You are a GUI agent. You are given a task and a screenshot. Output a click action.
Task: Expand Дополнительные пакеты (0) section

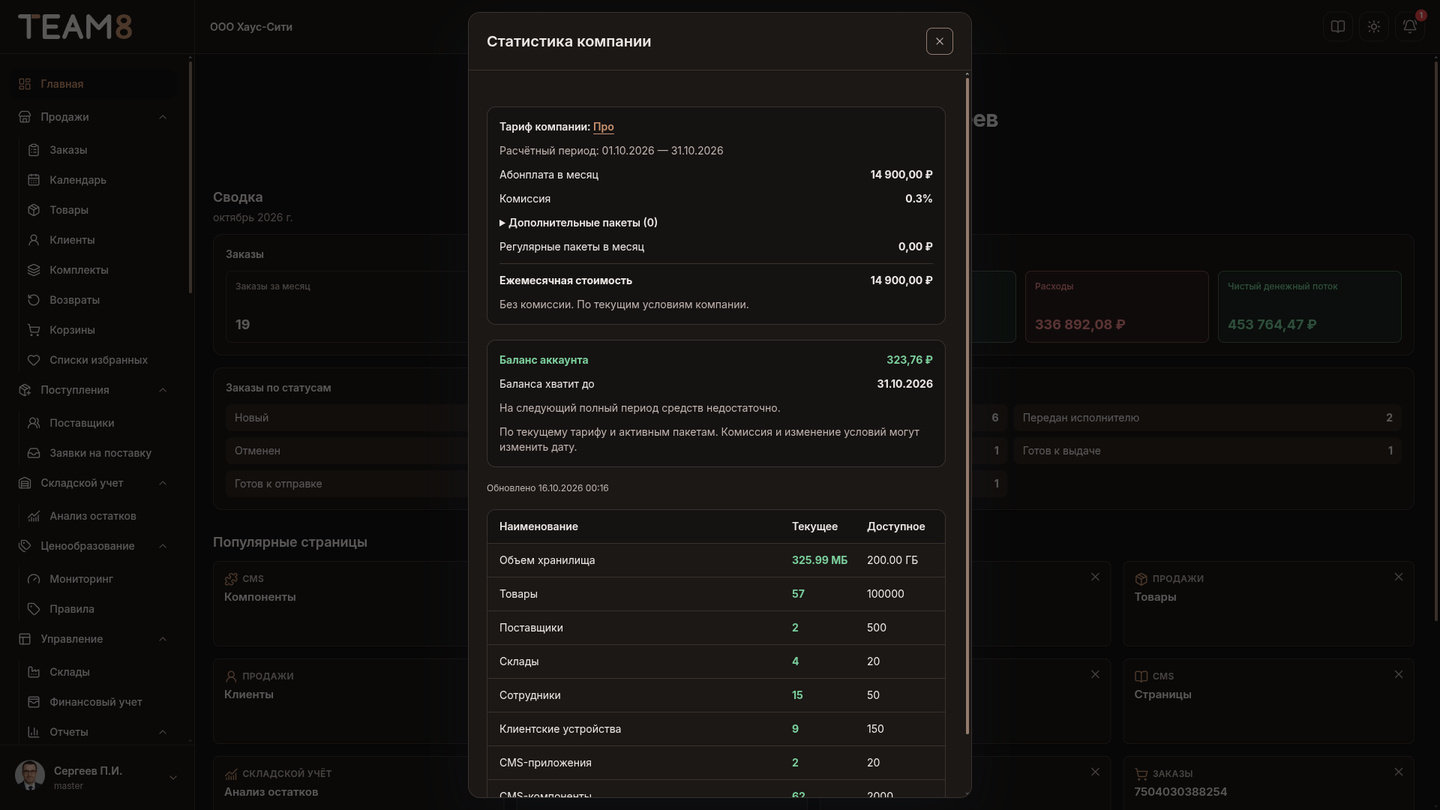pos(578,223)
